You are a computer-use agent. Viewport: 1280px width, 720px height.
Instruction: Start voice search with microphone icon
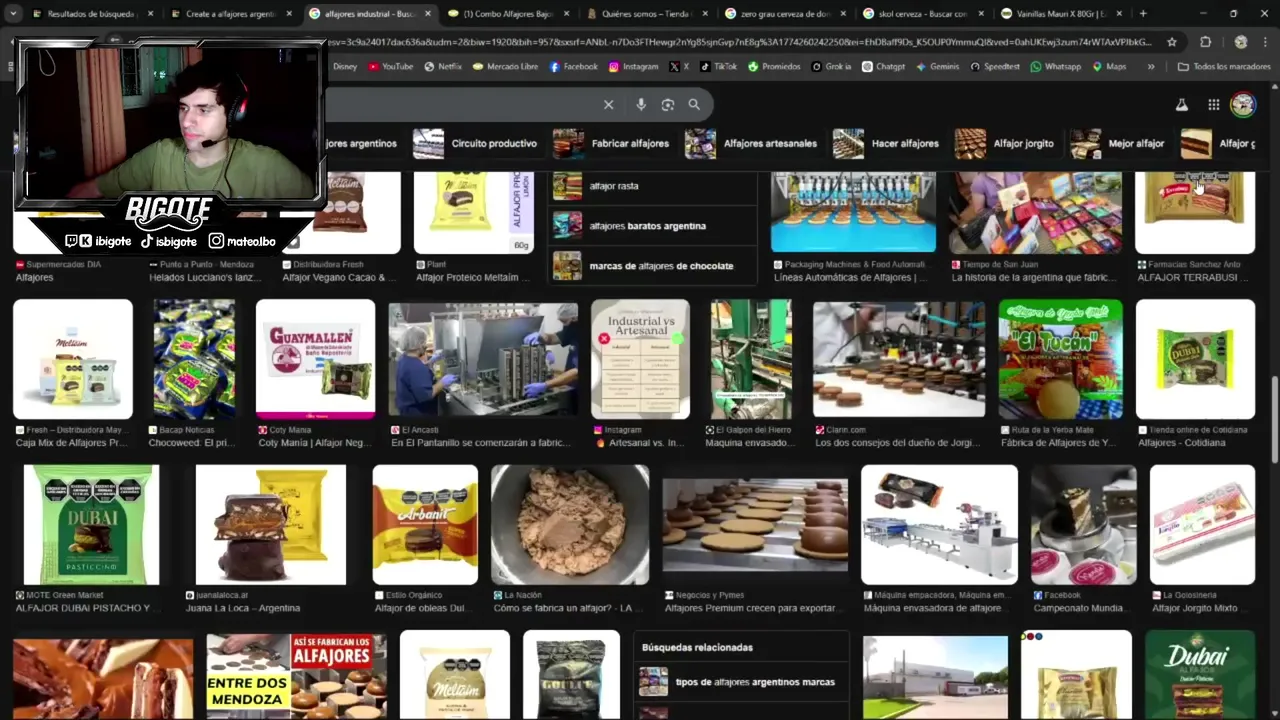(x=641, y=105)
